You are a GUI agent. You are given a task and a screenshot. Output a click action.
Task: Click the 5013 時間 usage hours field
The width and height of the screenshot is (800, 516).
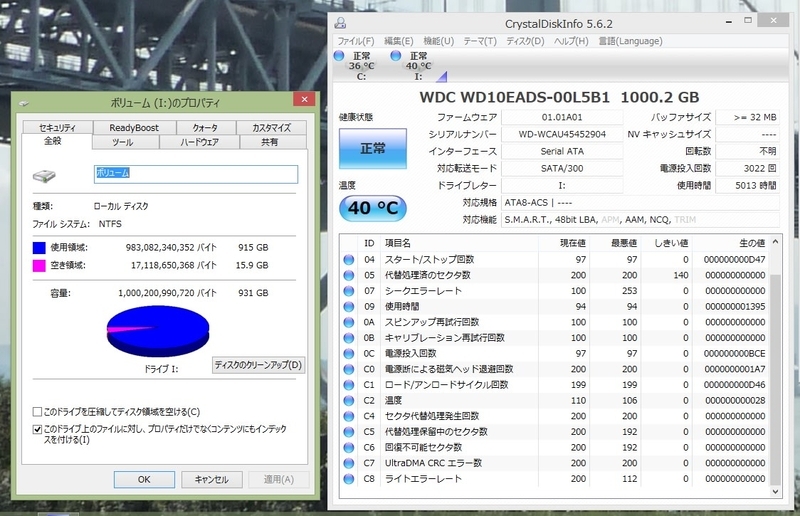[748, 186]
